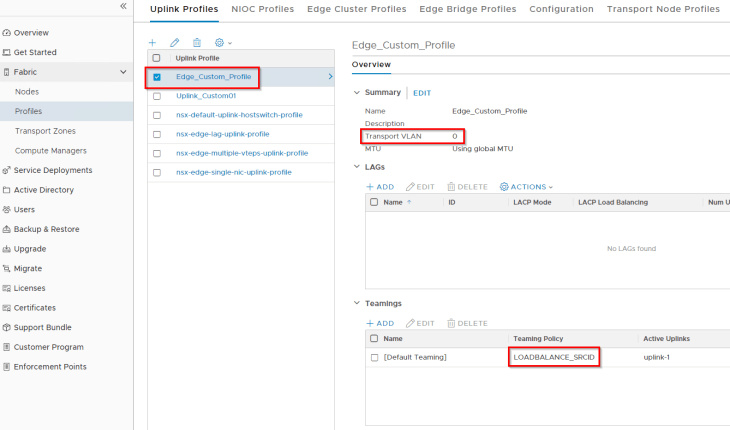
Task: Collapse the sidebar with the double chevron
Action: coord(123,6)
